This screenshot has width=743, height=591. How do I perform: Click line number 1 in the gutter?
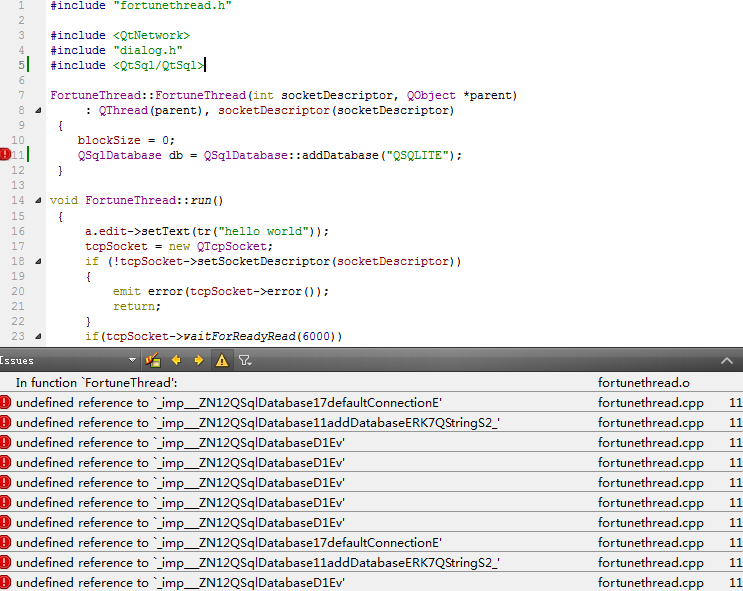[21, 6]
